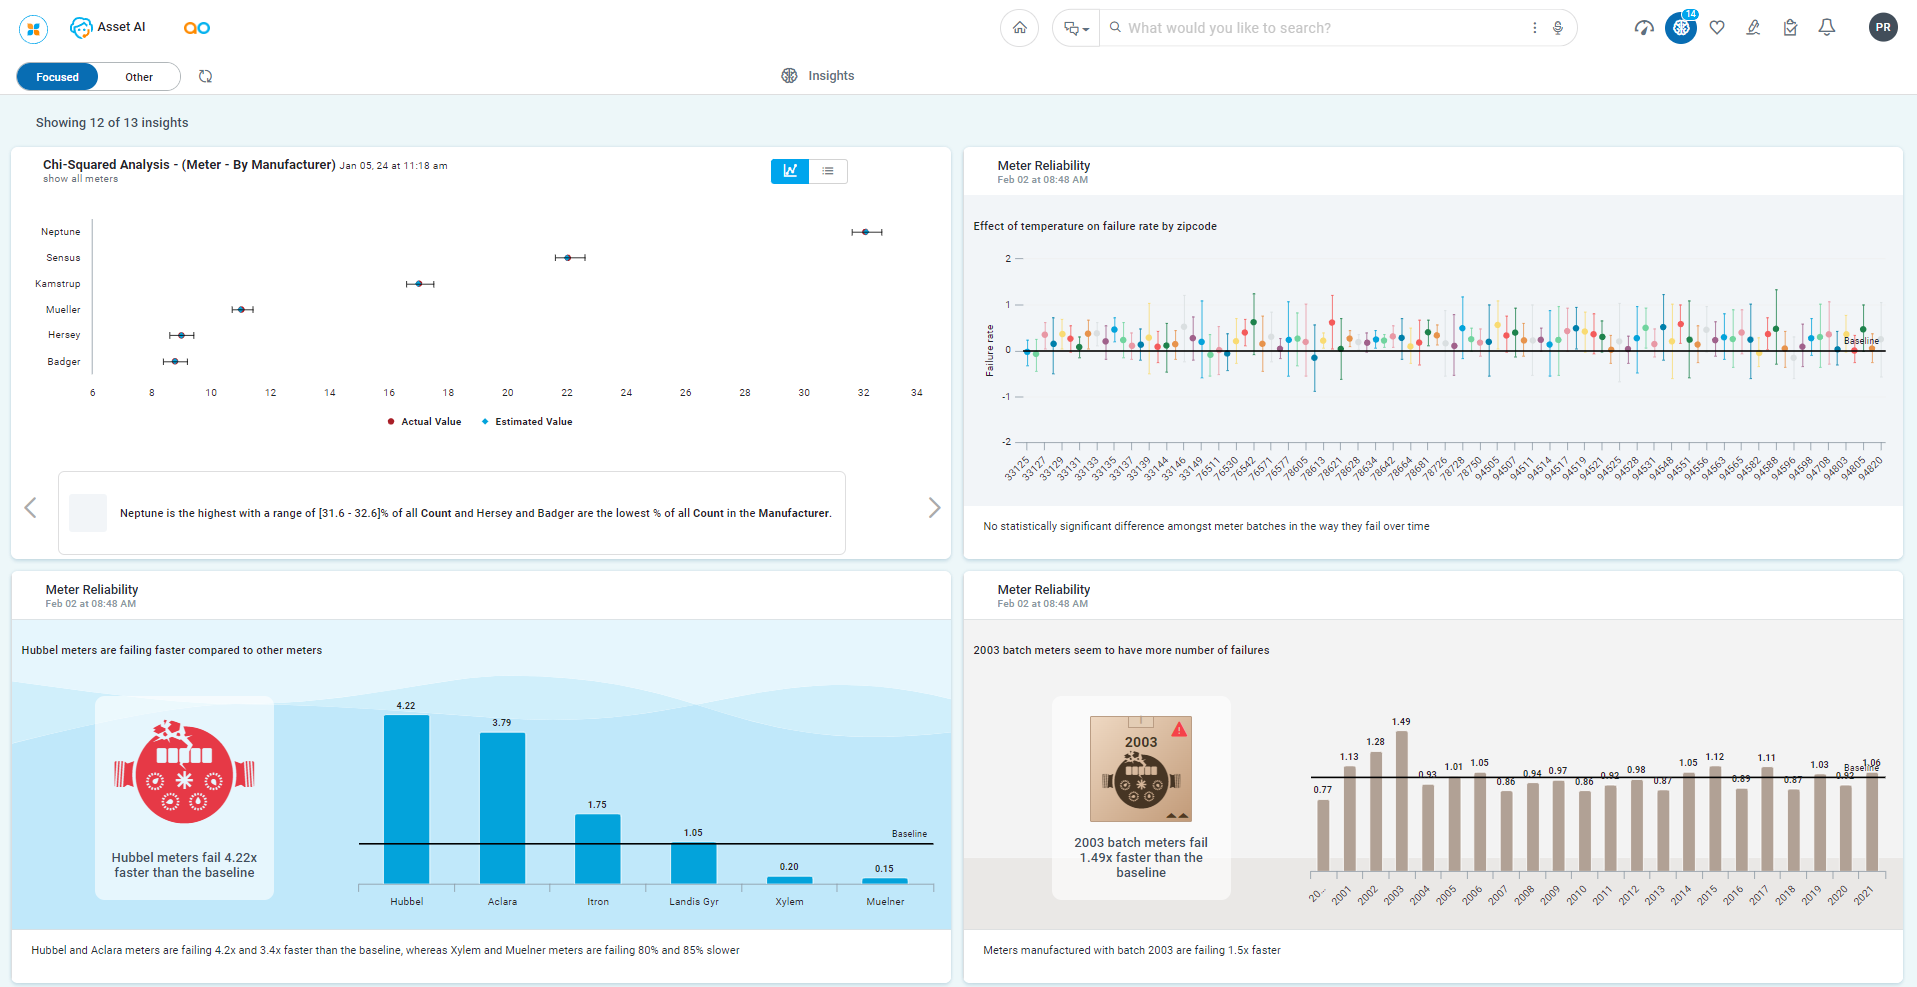Click the pen edit icon in header

point(1753,28)
